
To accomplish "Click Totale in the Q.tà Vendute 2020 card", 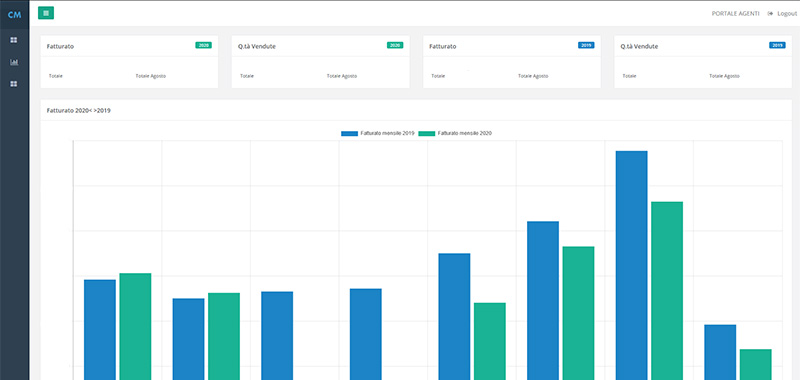I will tap(247, 76).
